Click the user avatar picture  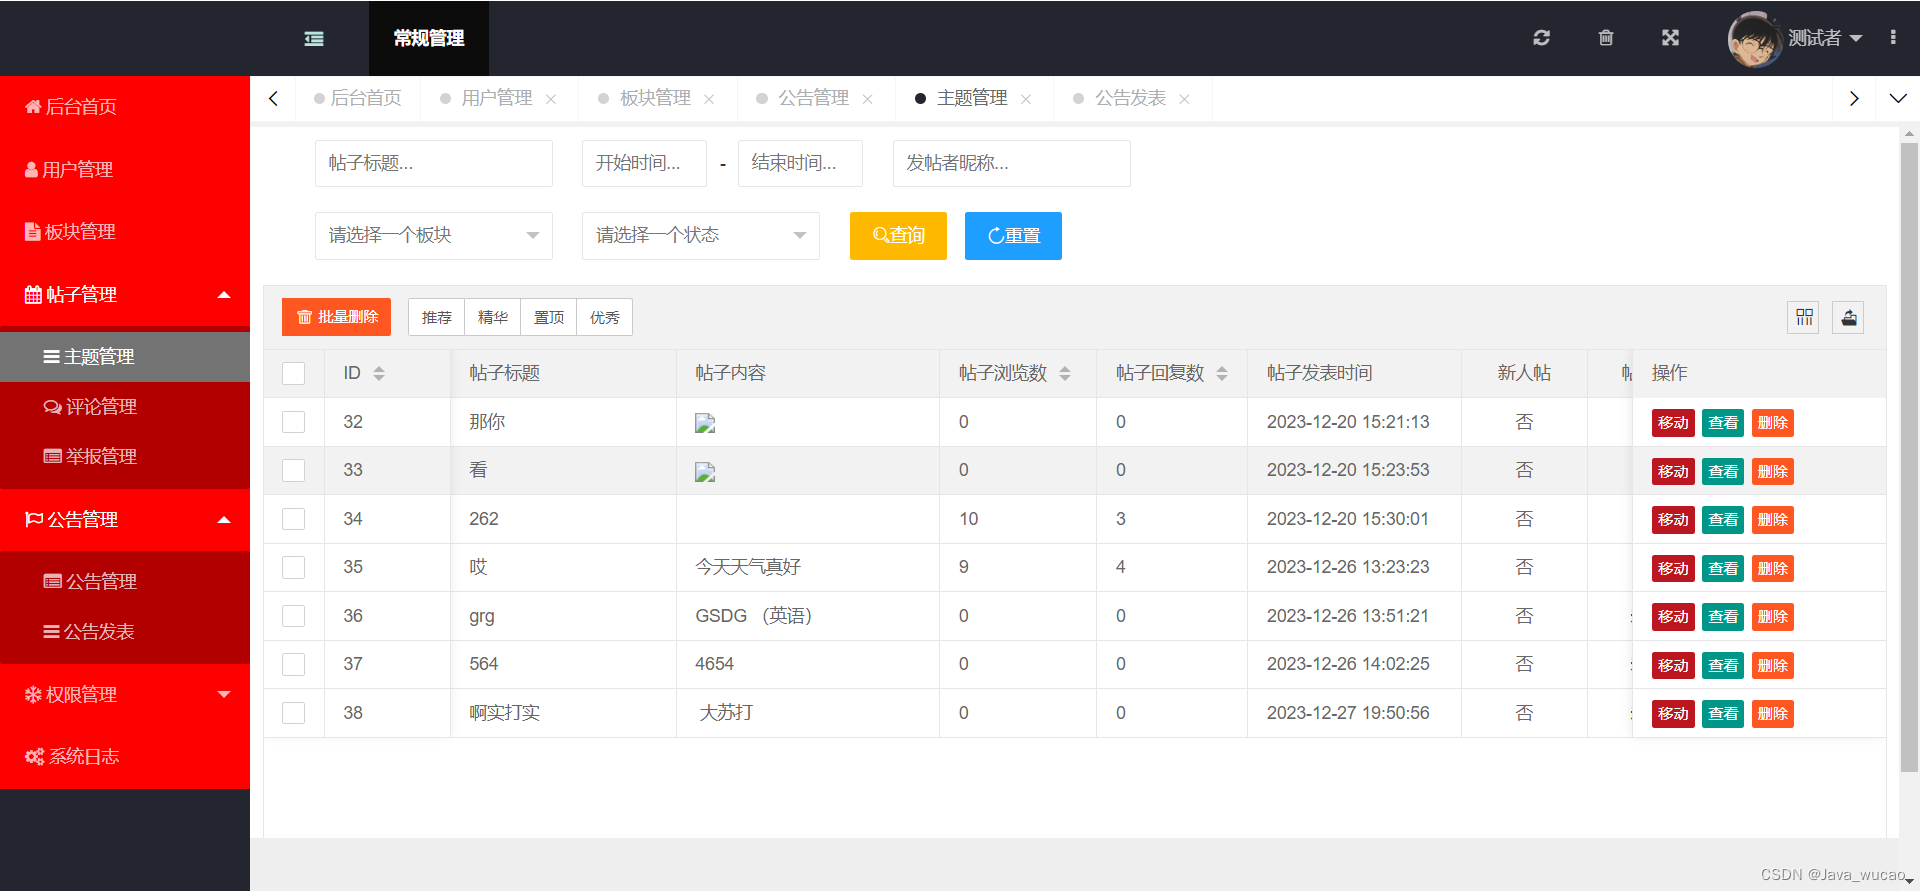(x=1754, y=39)
